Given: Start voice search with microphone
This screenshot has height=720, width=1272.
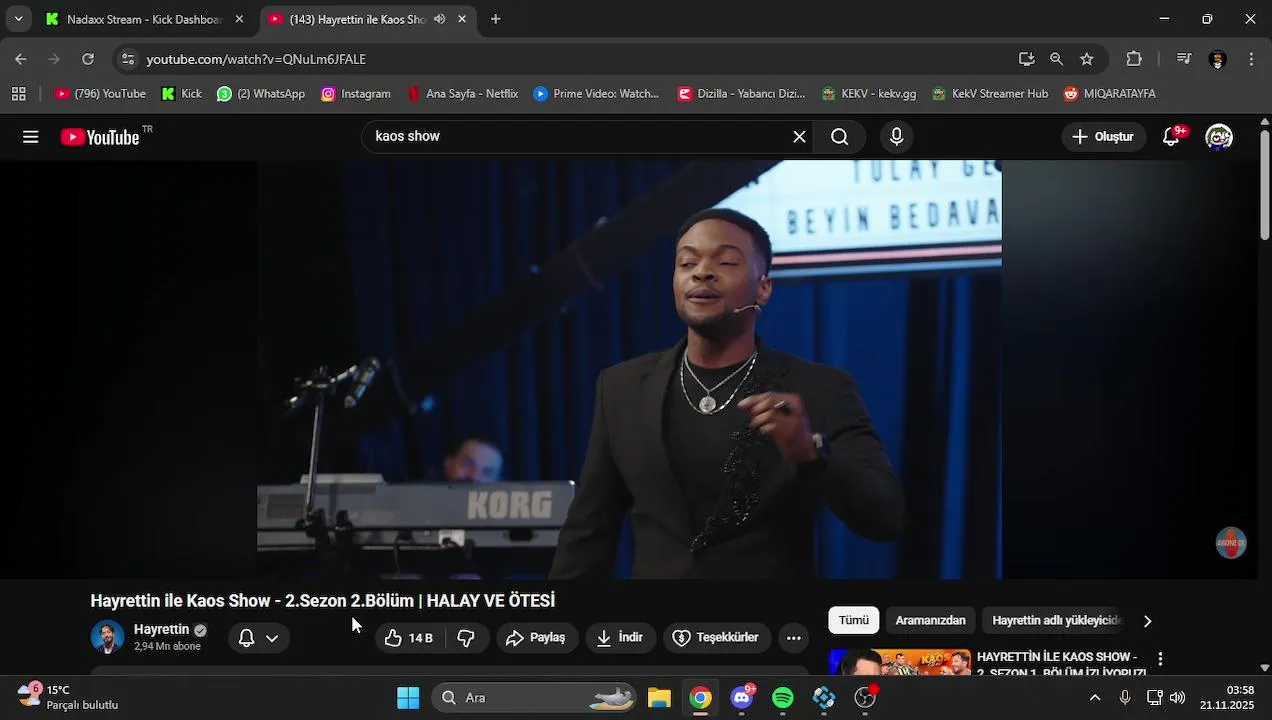Looking at the screenshot, I should [x=896, y=137].
